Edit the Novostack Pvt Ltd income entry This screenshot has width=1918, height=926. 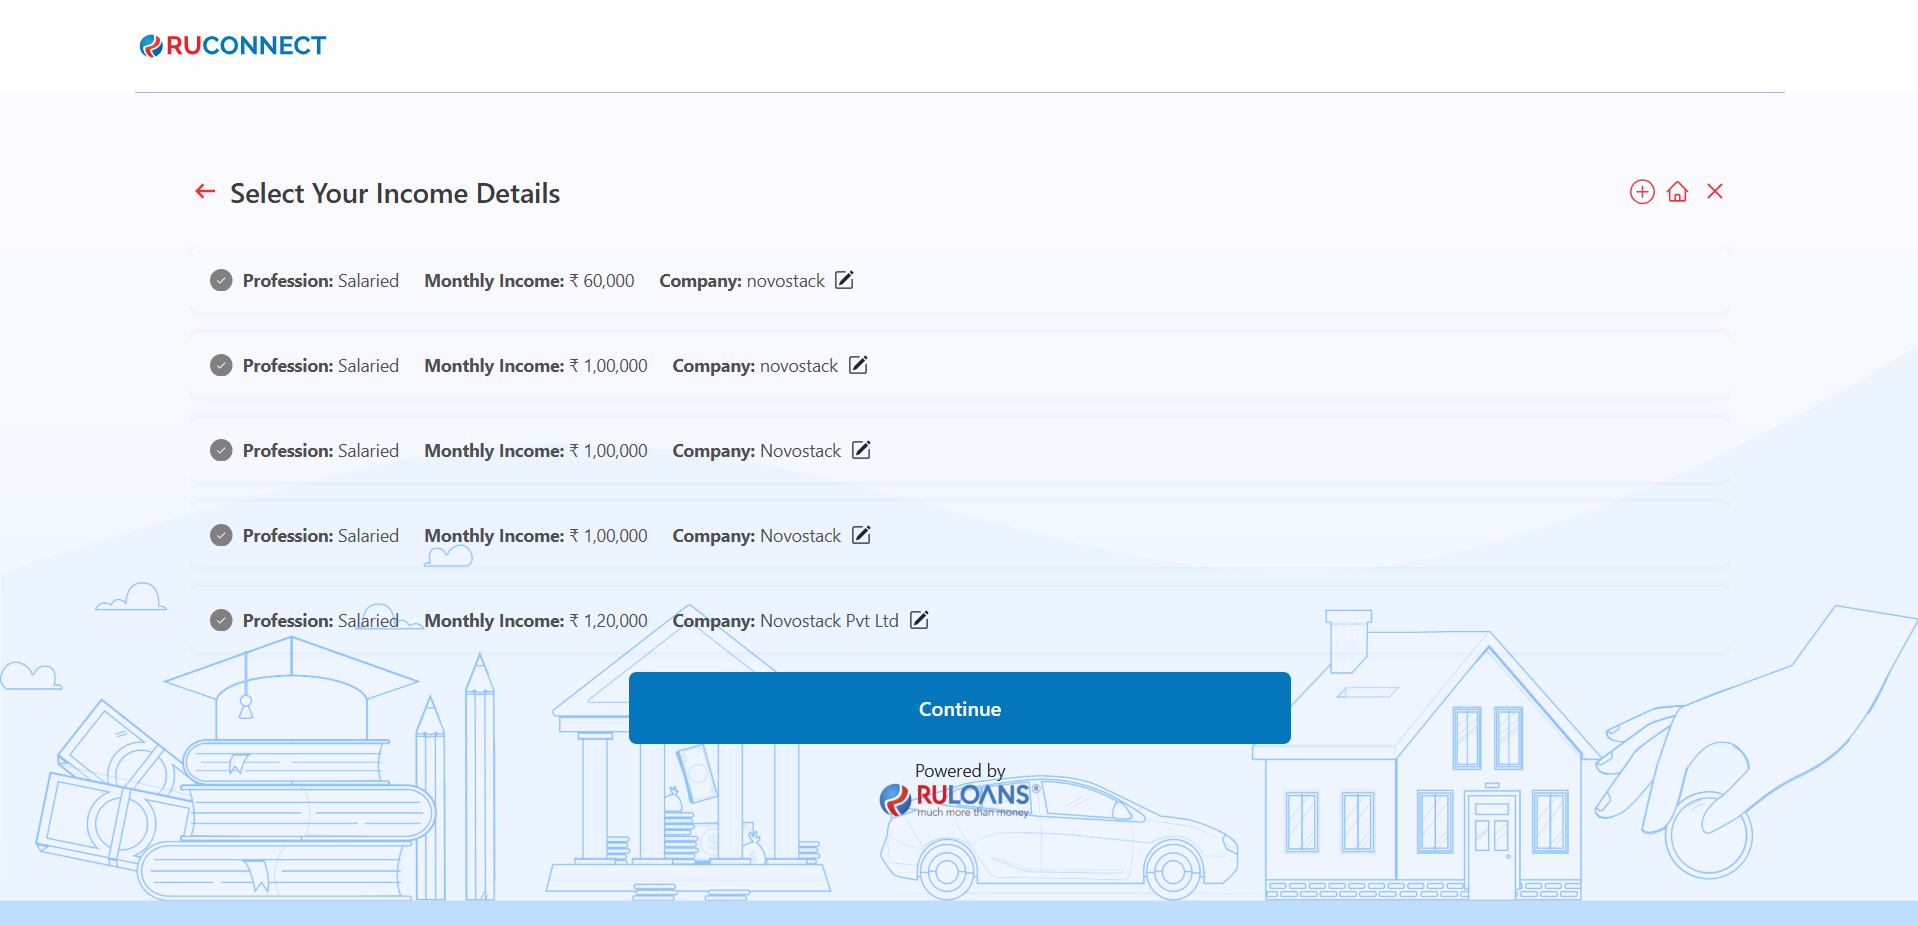pyautogui.click(x=919, y=620)
